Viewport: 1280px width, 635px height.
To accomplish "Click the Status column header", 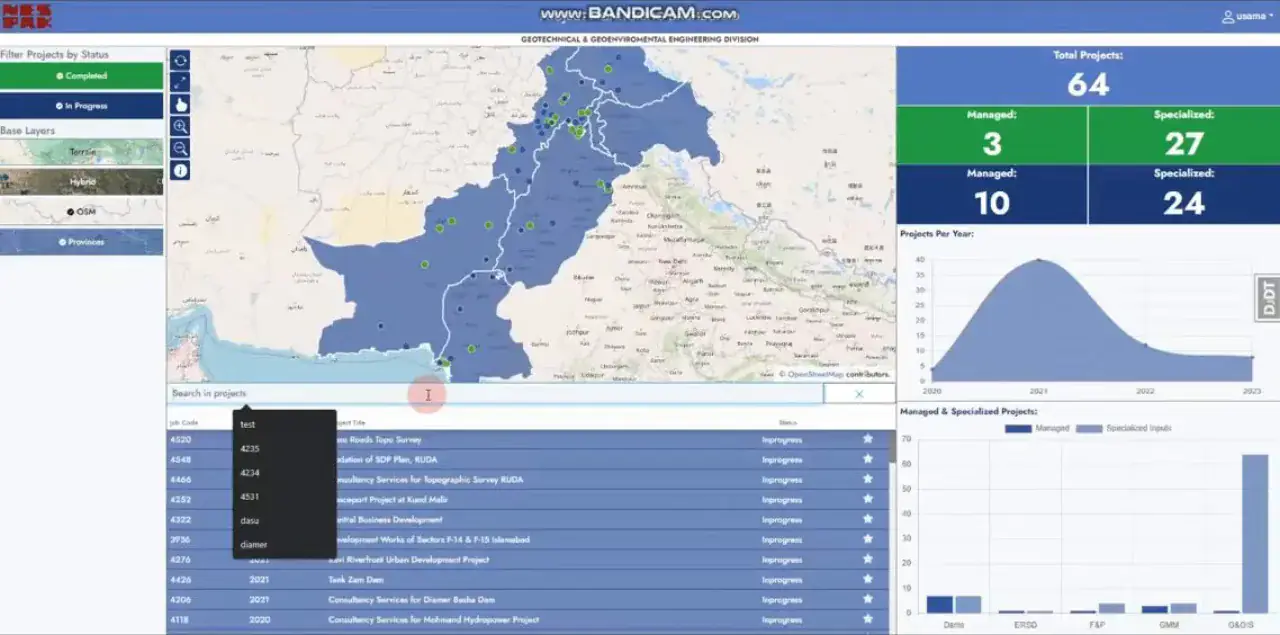I will click(788, 423).
